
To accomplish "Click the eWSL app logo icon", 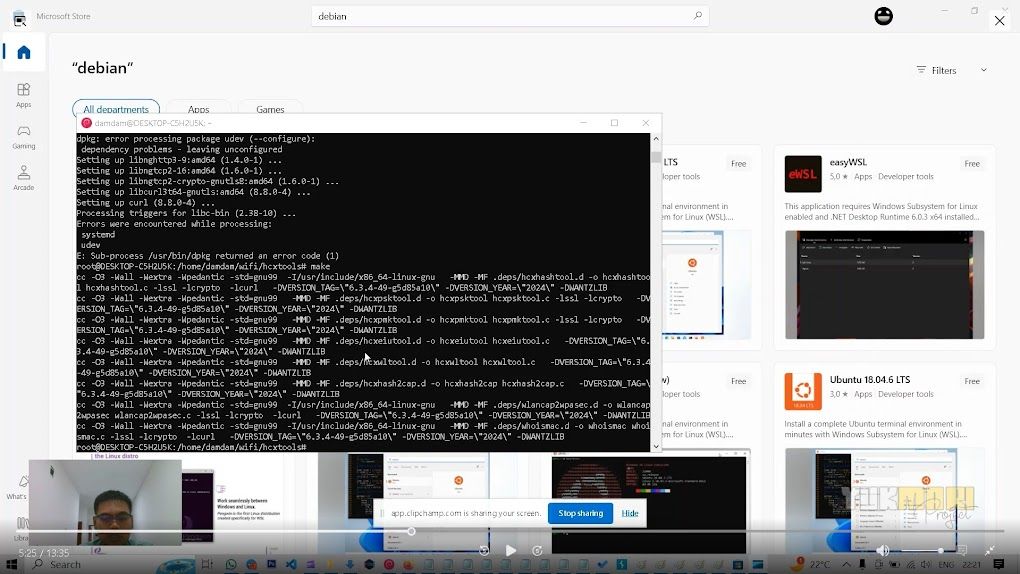I will pyautogui.click(x=803, y=174).
